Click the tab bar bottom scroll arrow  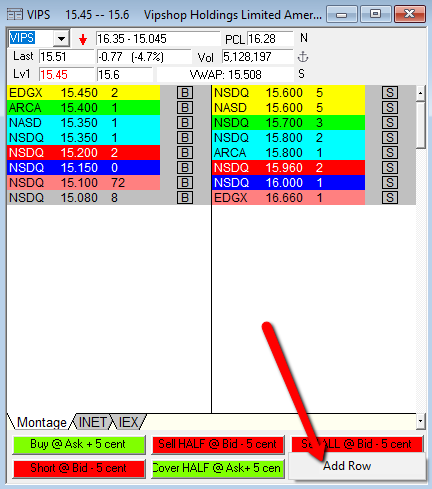[420, 421]
